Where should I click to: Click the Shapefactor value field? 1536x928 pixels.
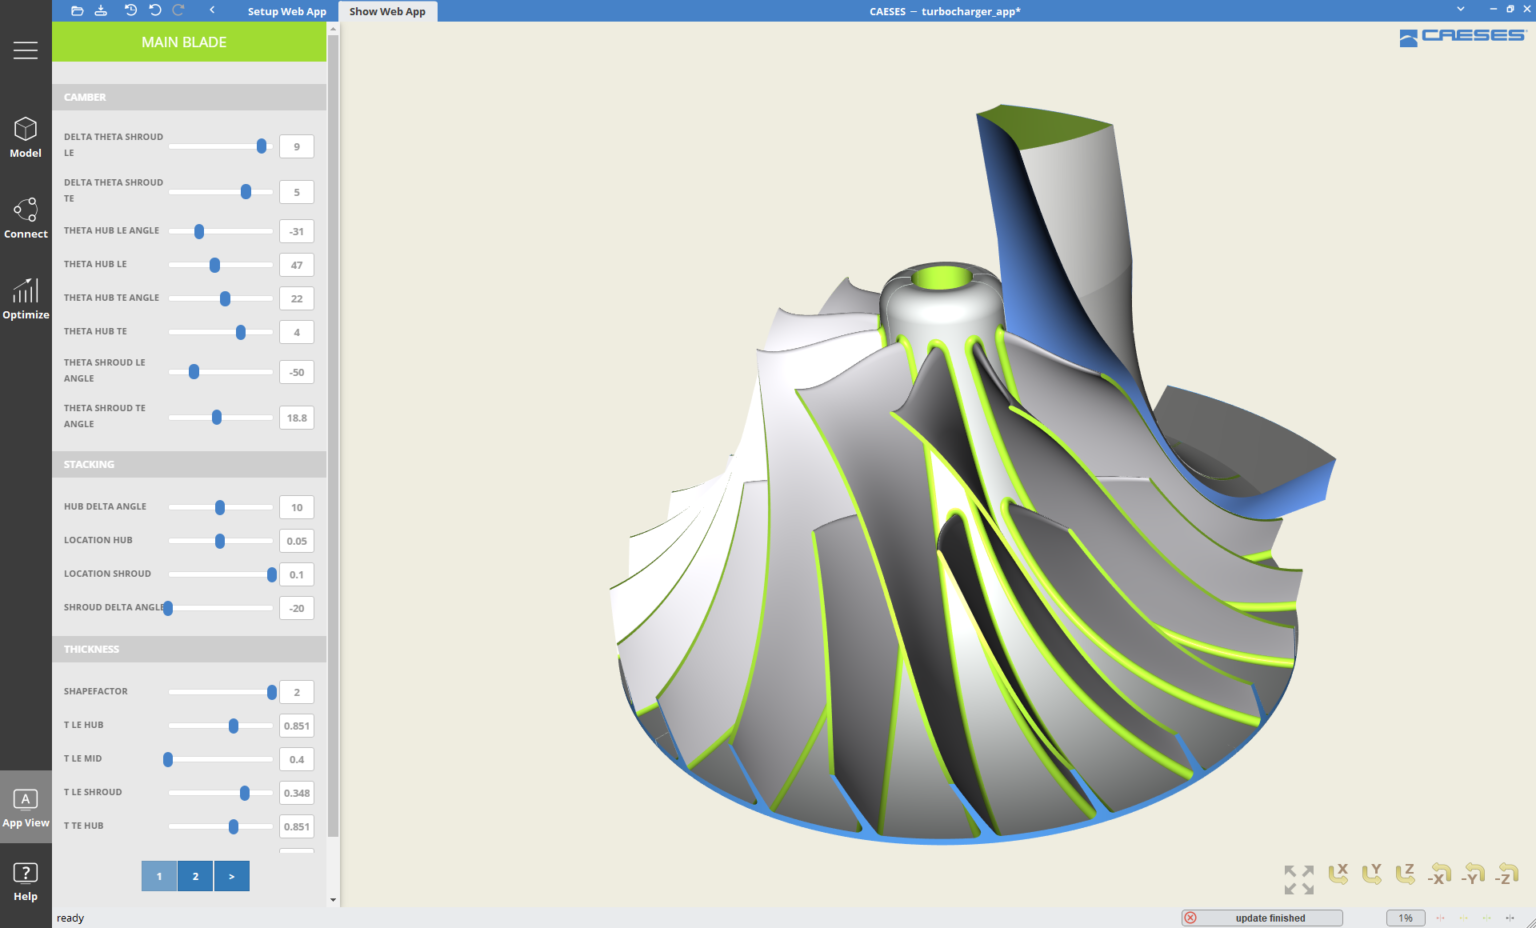click(297, 692)
